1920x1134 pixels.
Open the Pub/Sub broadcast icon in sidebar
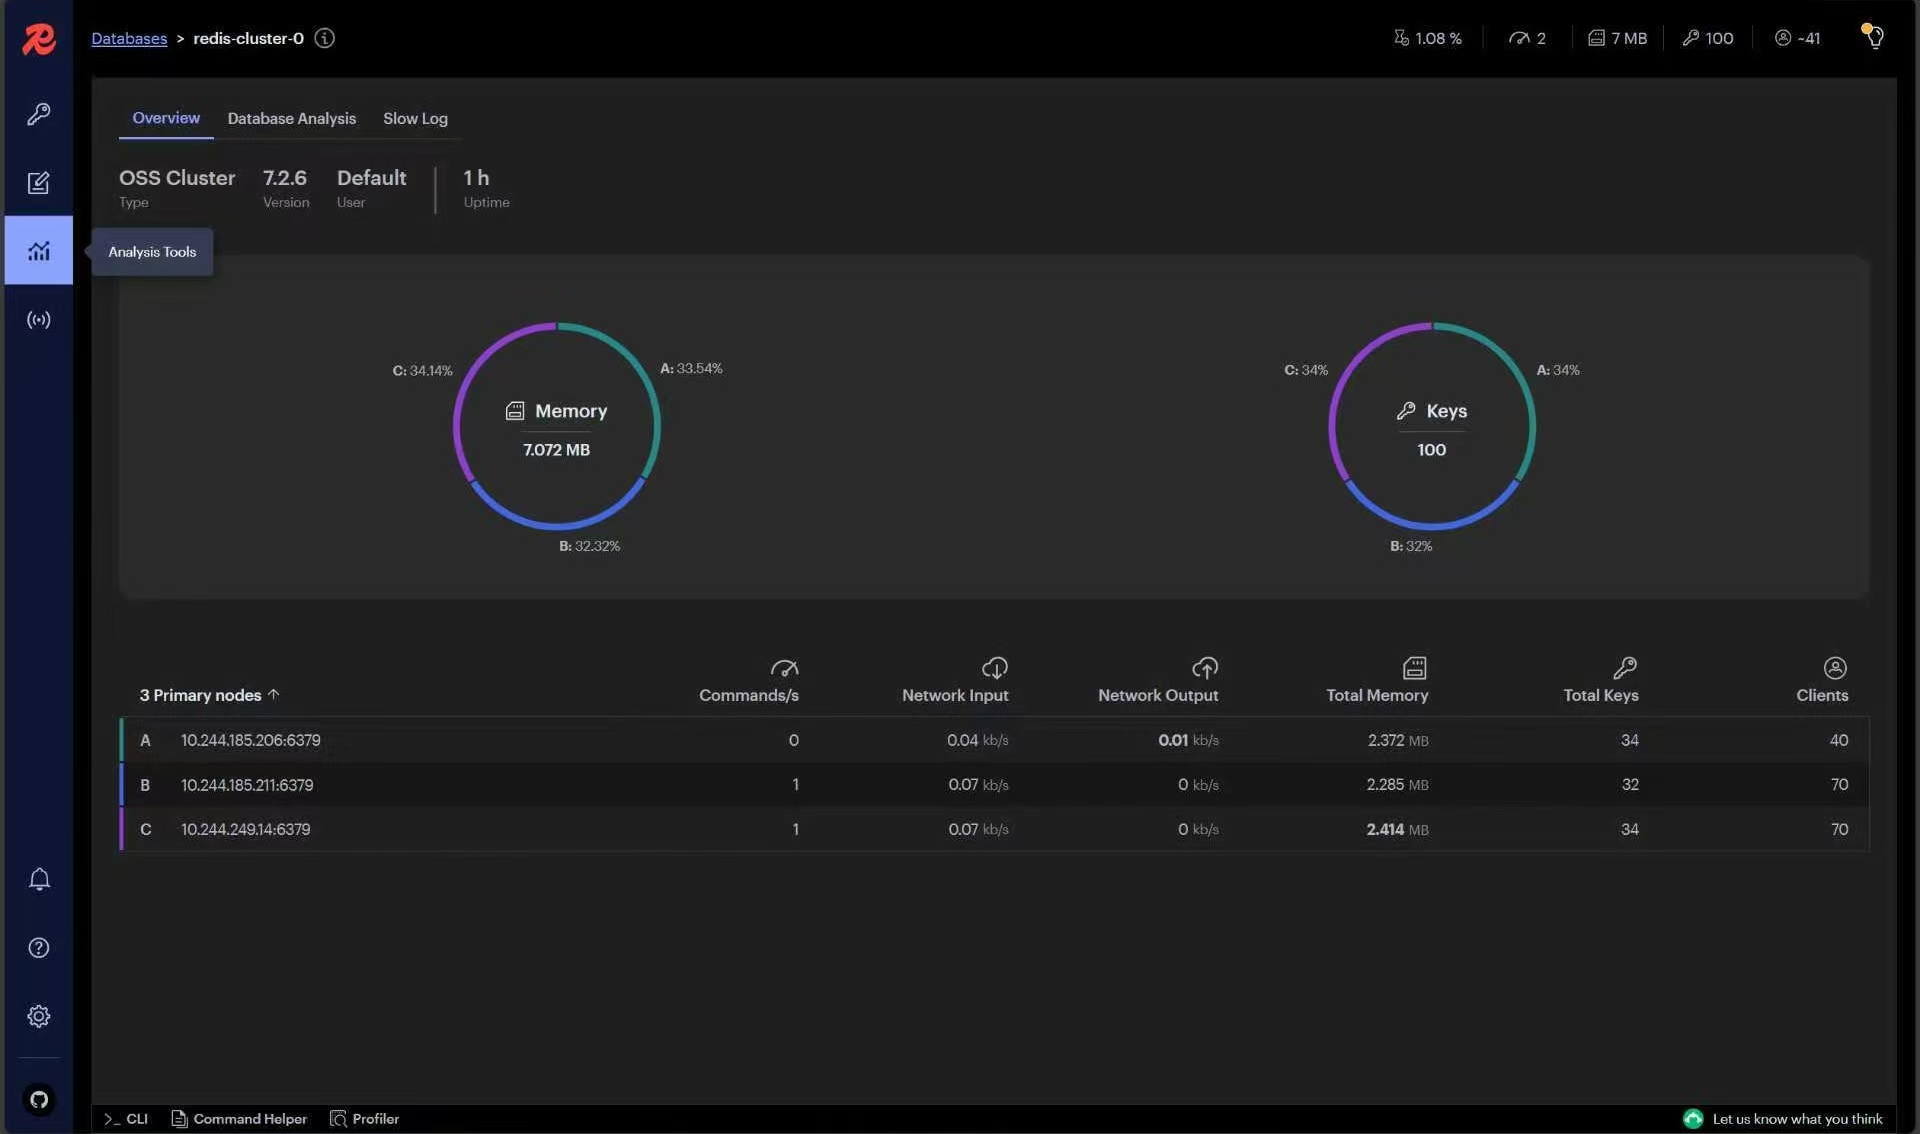coord(38,319)
